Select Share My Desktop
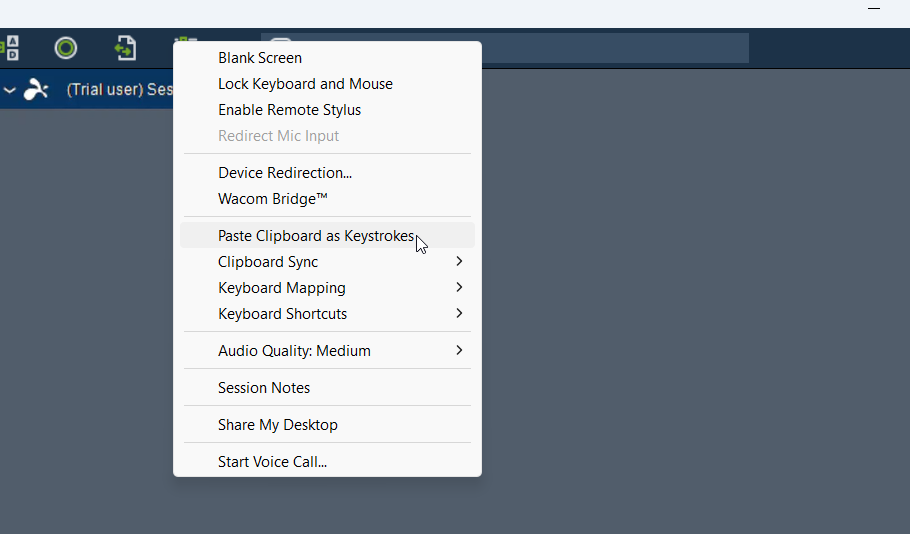The image size is (910, 534). (x=327, y=425)
